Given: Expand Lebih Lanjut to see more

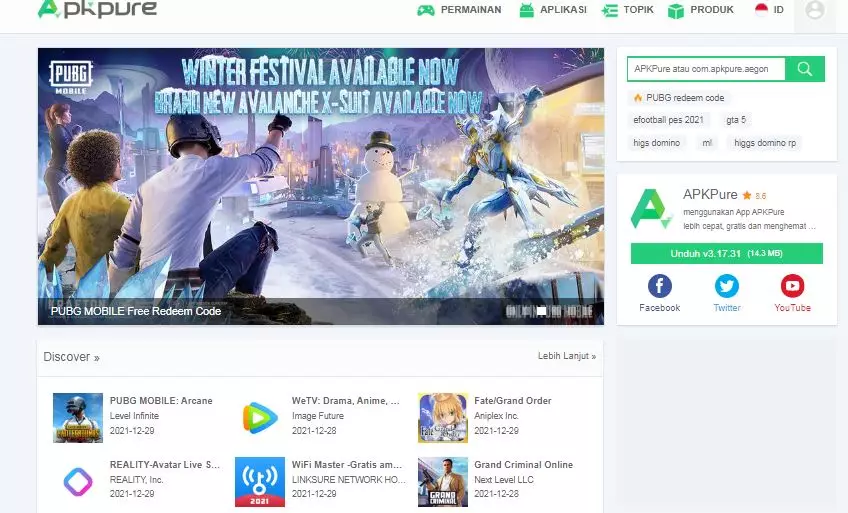Looking at the screenshot, I should click(566, 356).
